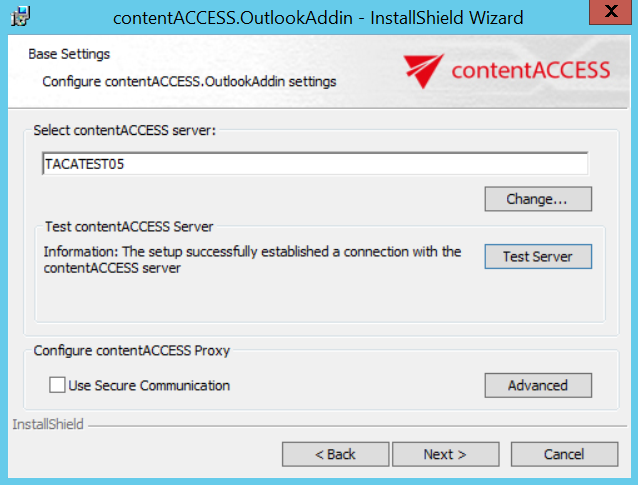
Task: Click the Test contentACCESS Server group label
Action: pos(129,227)
